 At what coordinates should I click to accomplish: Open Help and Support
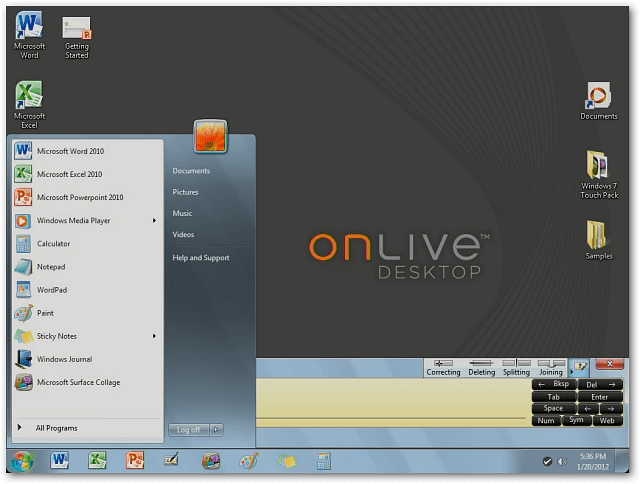click(201, 258)
